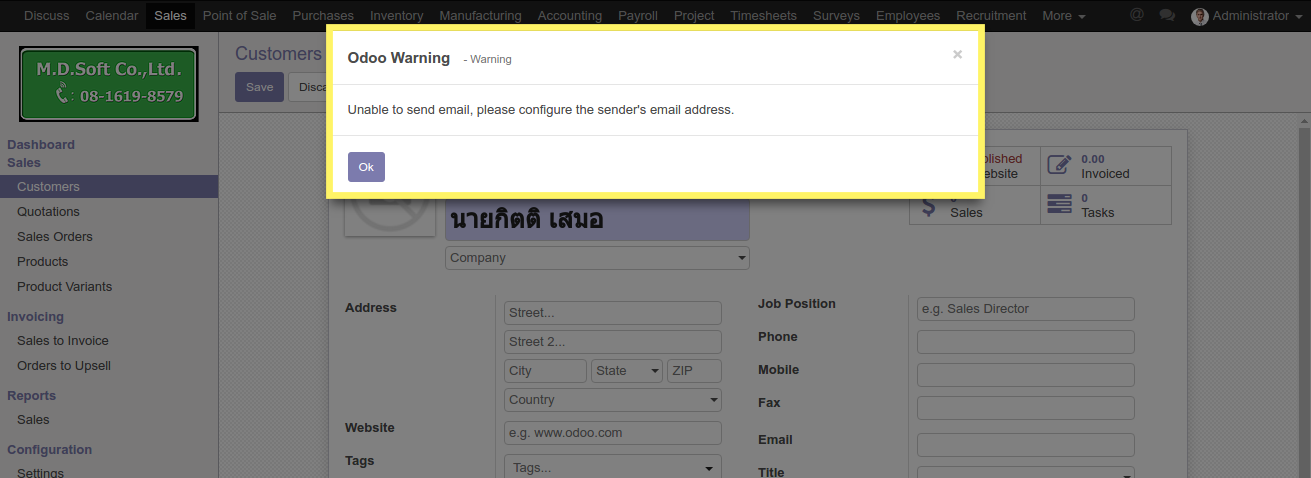Click the ZIP input field
The height and width of the screenshot is (478, 1311).
pos(694,371)
